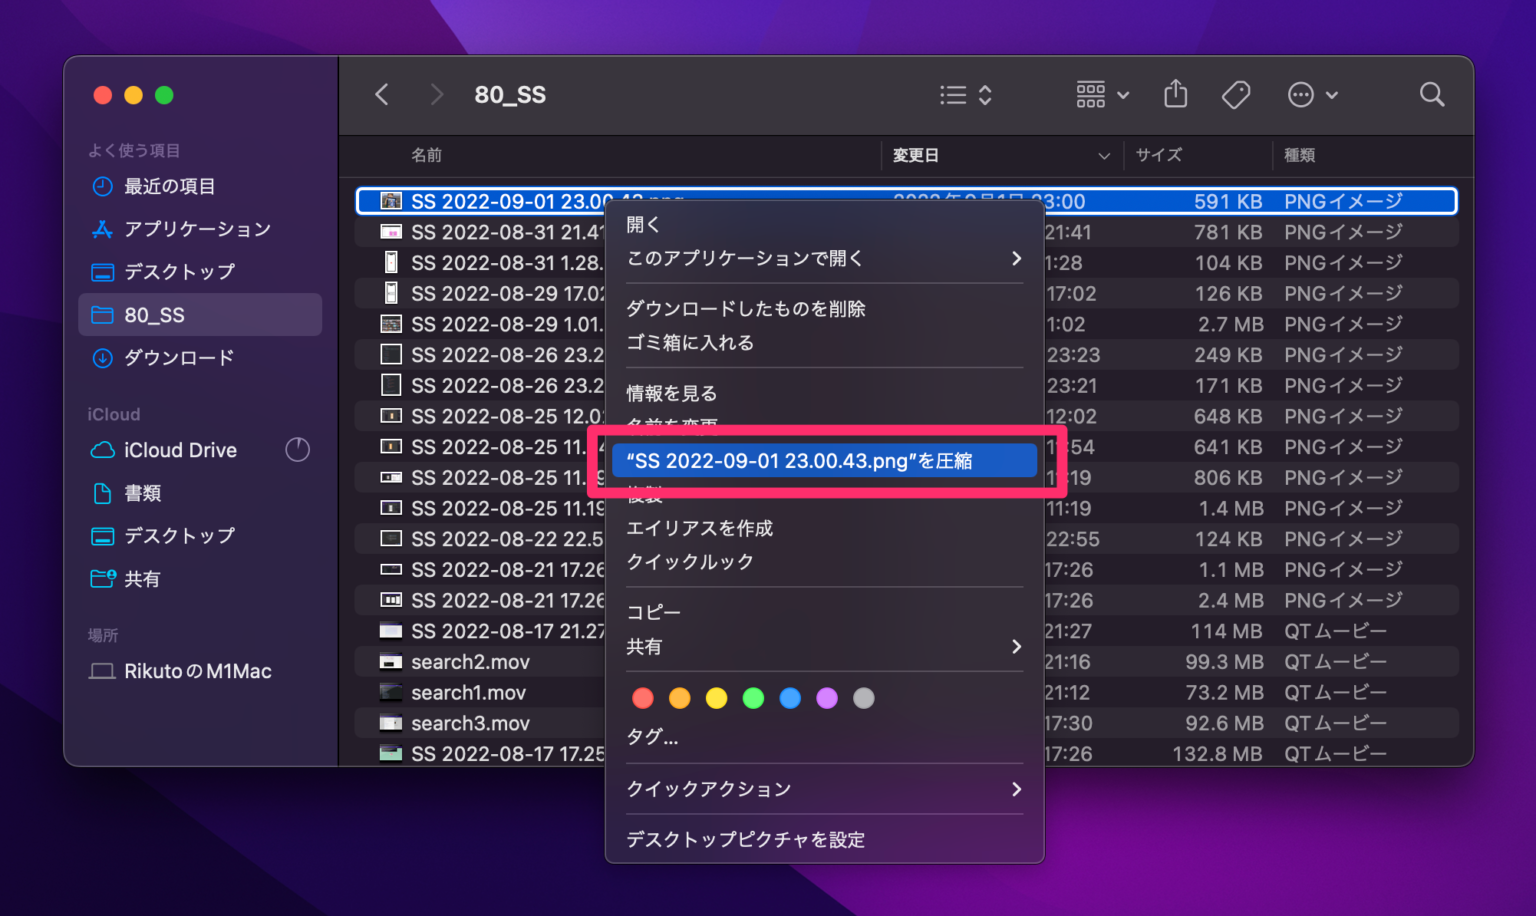This screenshot has height=916, width=1536.
Task: Open iCloud Drive from the sidebar
Action: pos(180,450)
